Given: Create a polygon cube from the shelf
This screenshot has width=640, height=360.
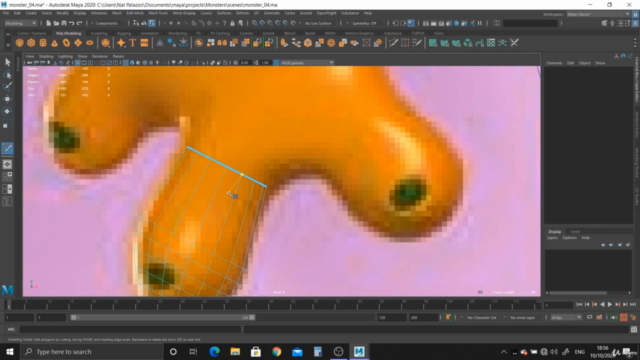Looking at the screenshot, I should coord(31,43).
